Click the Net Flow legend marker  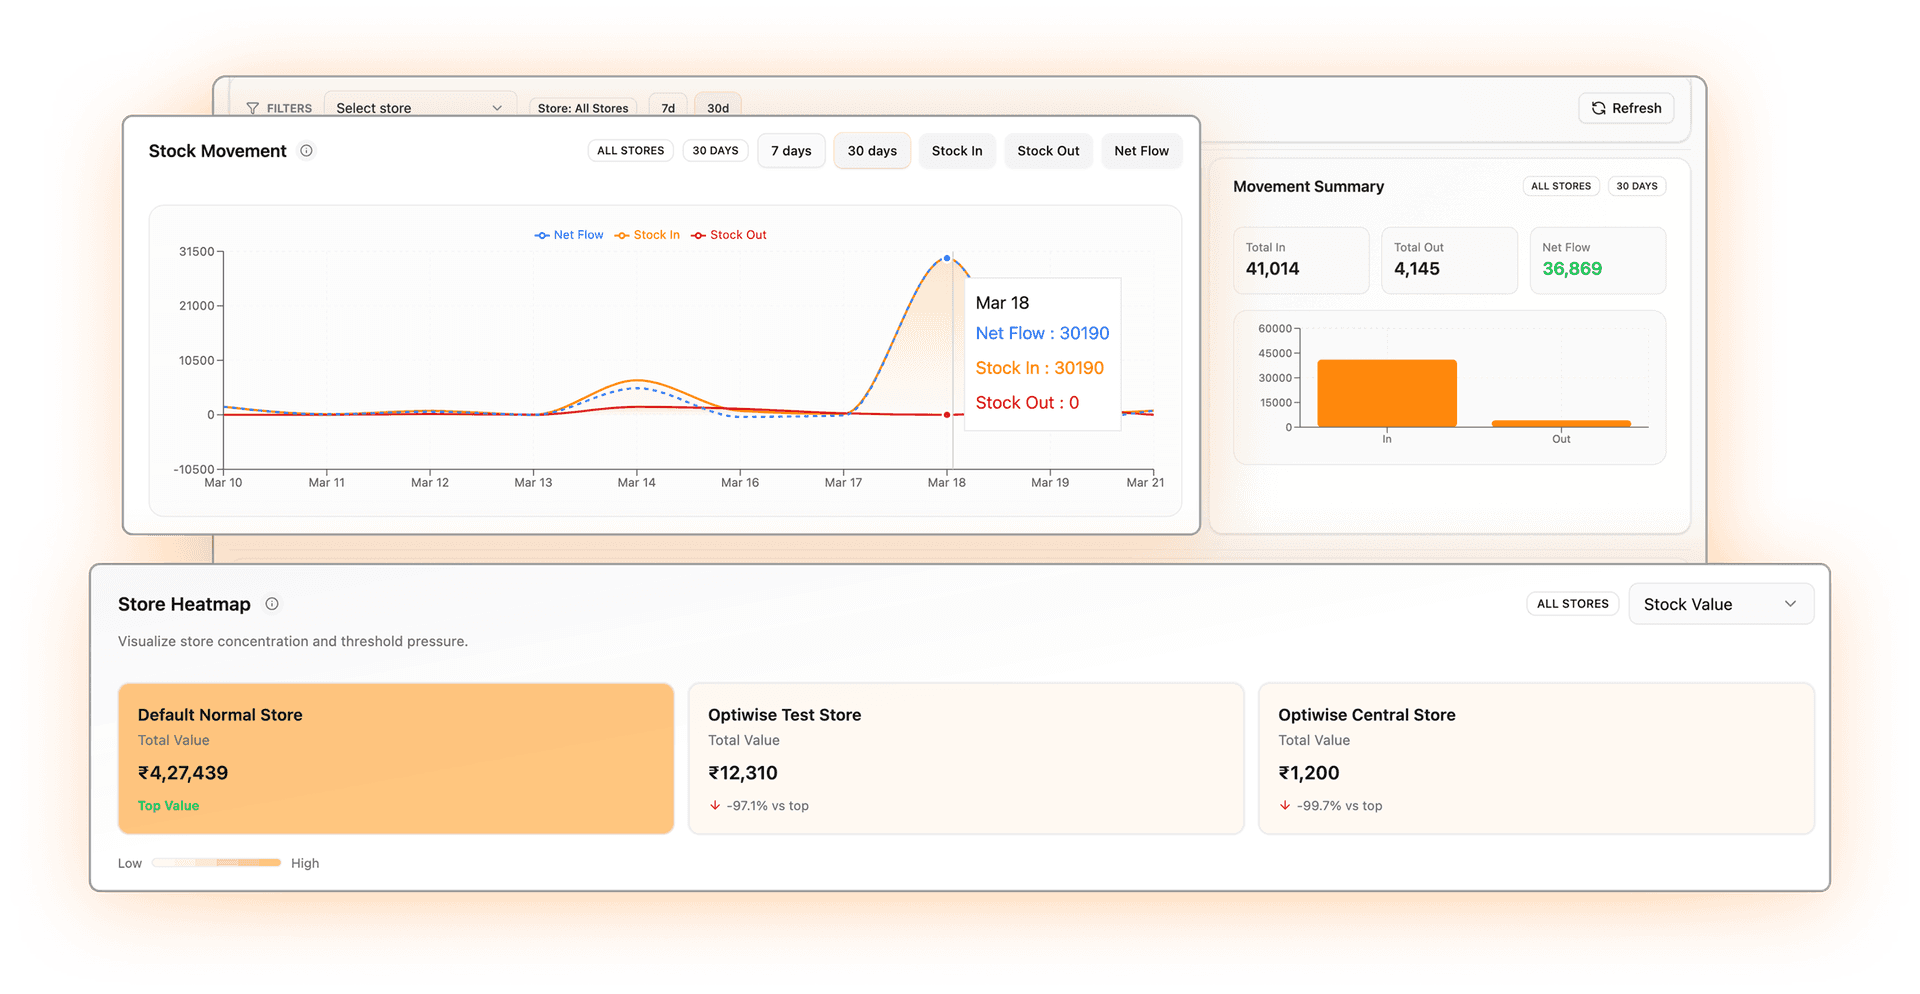[x=542, y=235]
